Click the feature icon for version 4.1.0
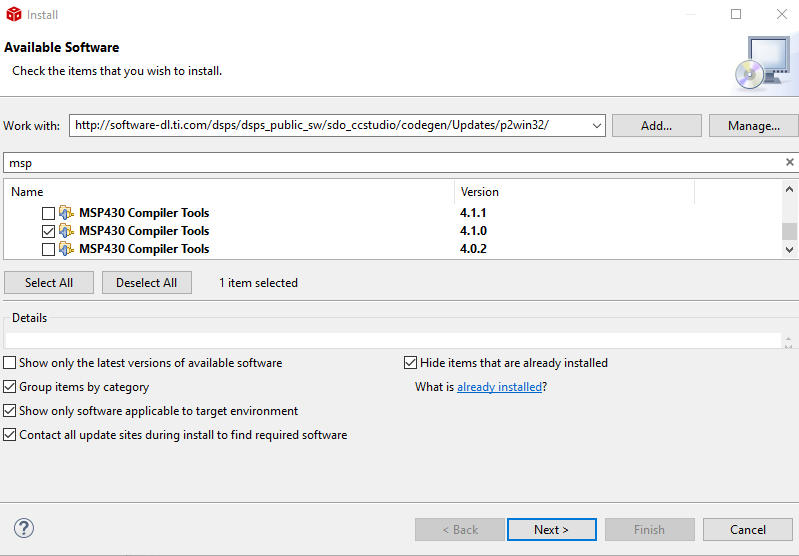This screenshot has width=799, height=556. (66, 231)
